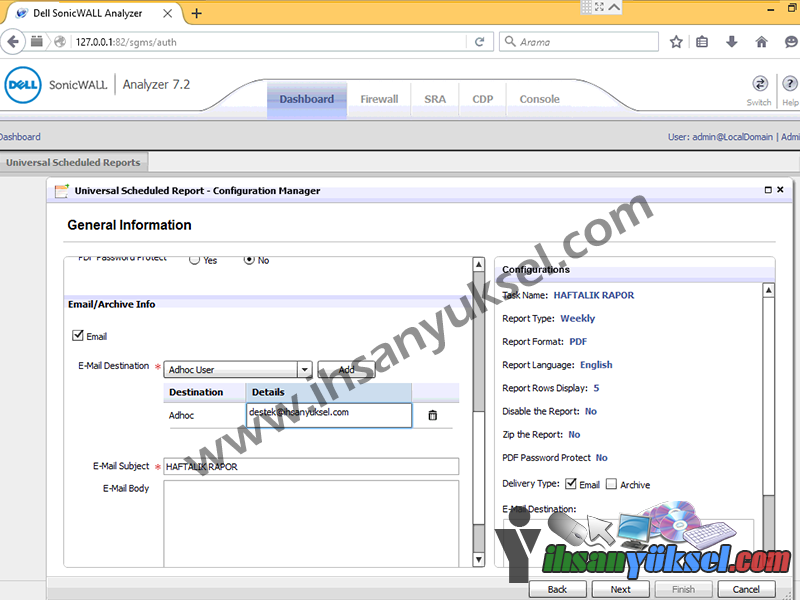The height and width of the screenshot is (600, 800).
Task: Click the Cancel button
Action: pos(746,589)
